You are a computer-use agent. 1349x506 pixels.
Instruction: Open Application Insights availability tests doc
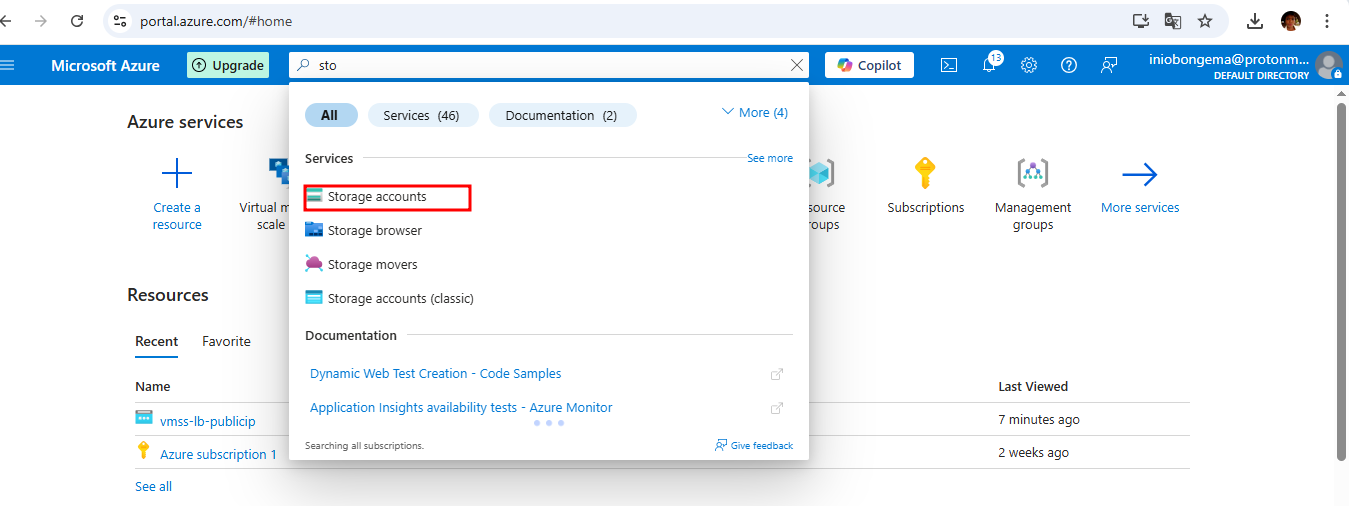click(x=461, y=407)
